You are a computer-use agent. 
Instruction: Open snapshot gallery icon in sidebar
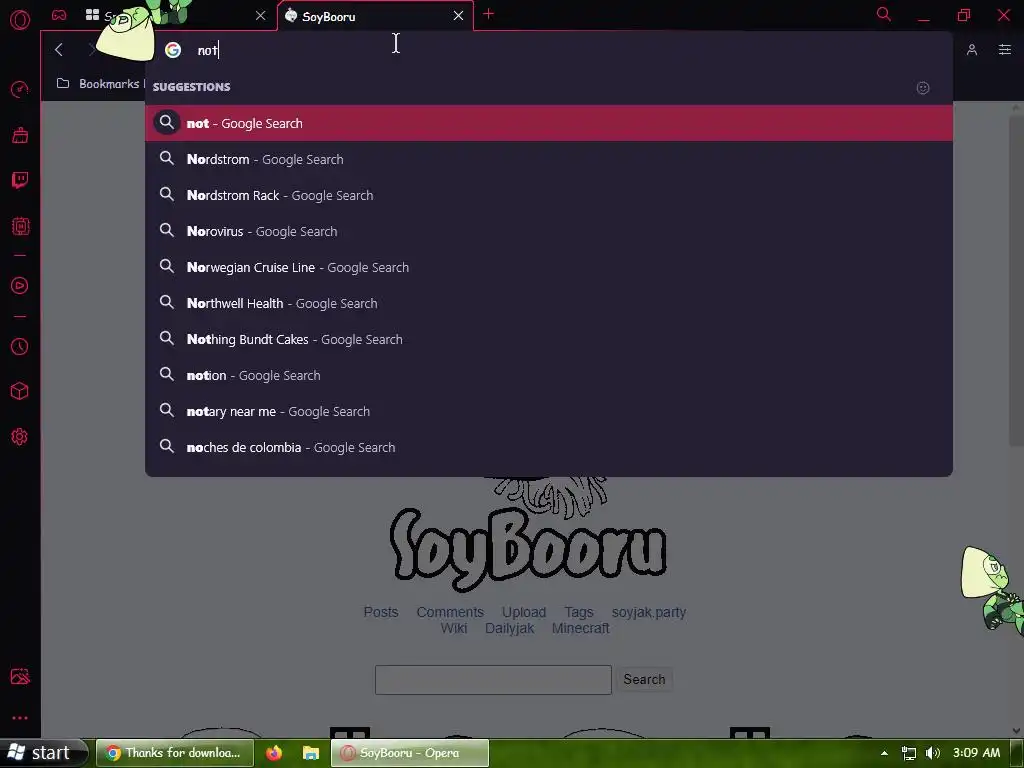20,677
